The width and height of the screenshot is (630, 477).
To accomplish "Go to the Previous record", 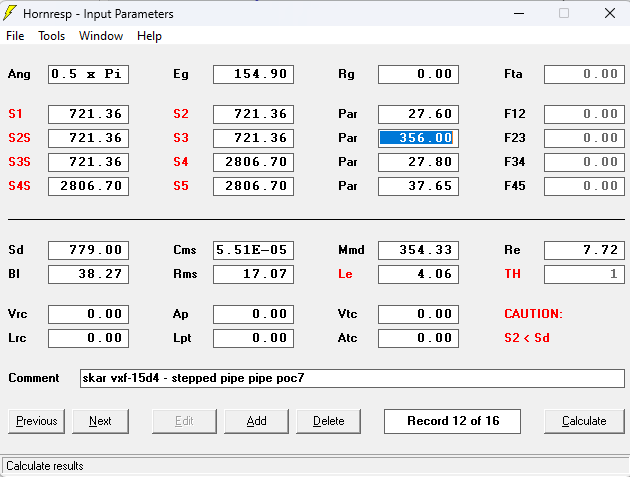I will (x=37, y=421).
